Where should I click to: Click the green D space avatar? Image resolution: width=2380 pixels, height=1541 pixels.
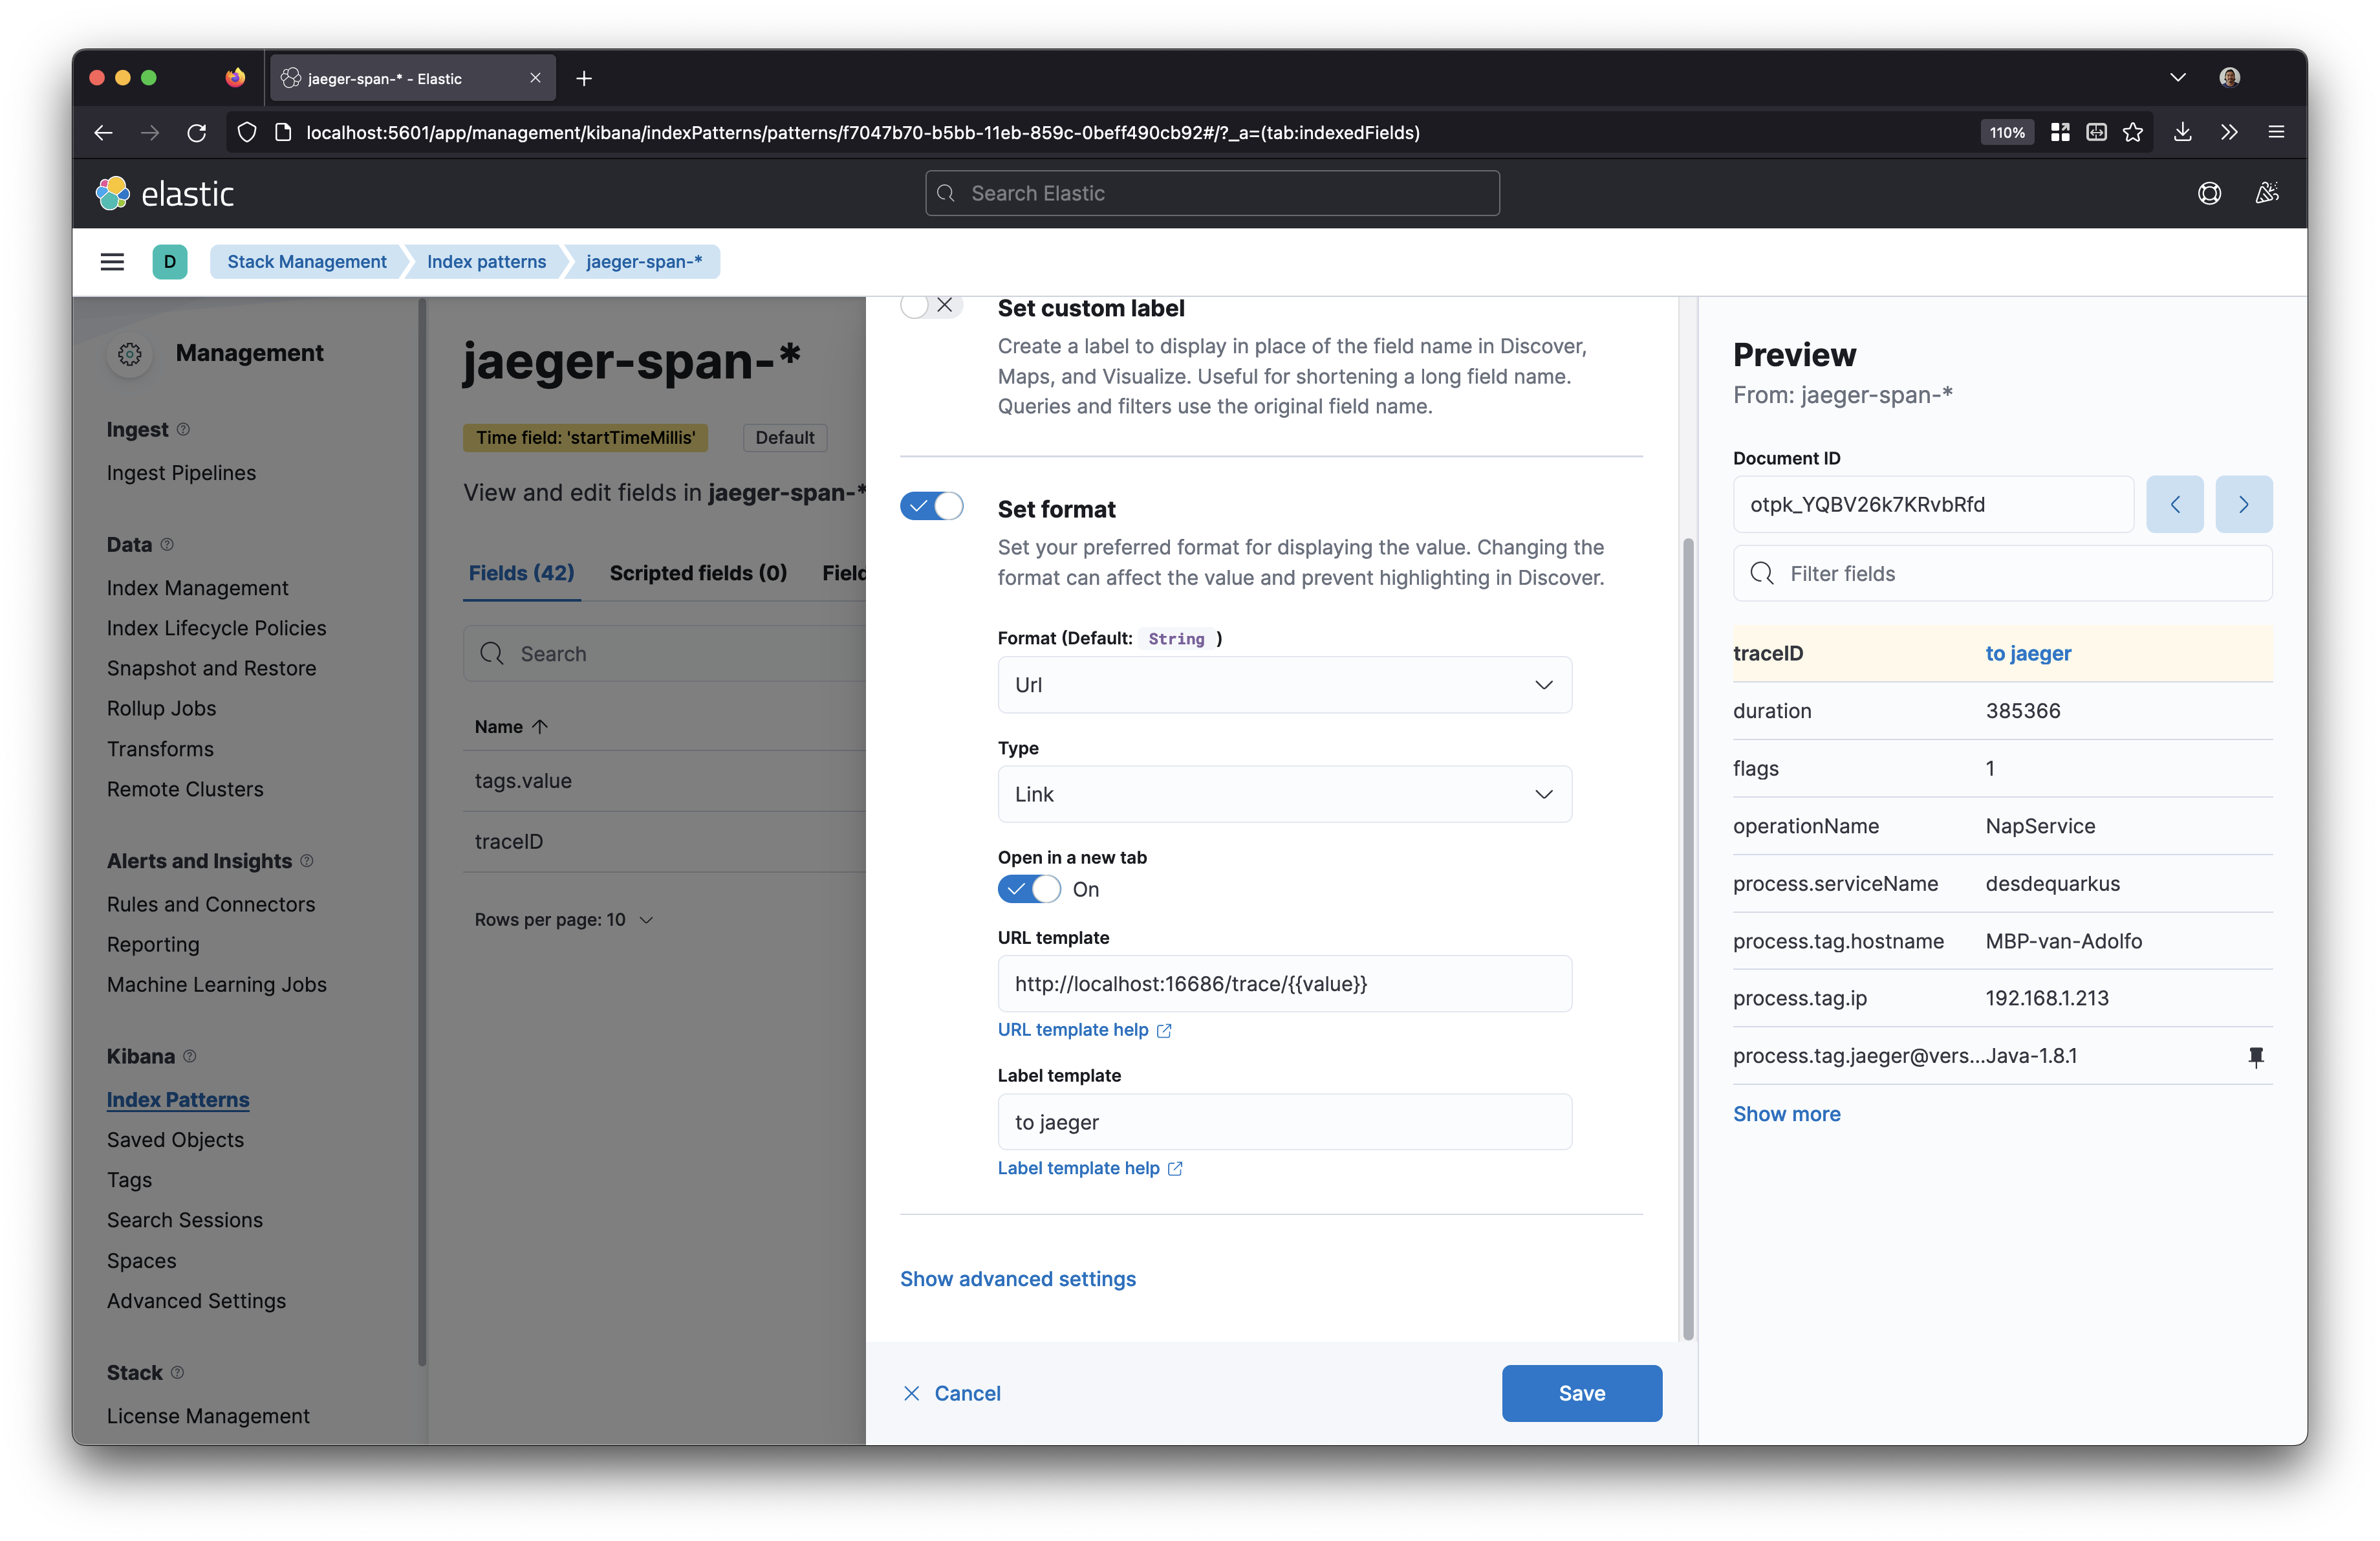click(170, 262)
